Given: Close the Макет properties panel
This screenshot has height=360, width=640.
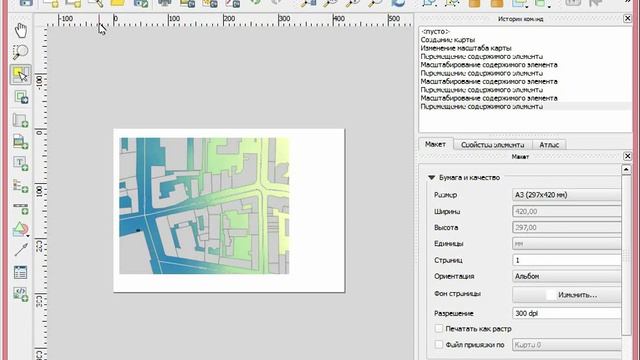Looking at the screenshot, I should 627,156.
